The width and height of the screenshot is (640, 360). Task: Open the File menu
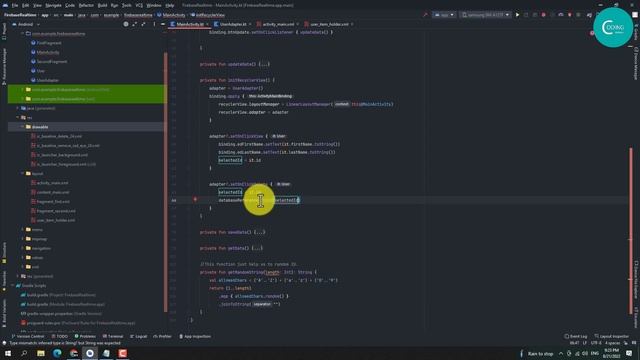pos(15,5)
